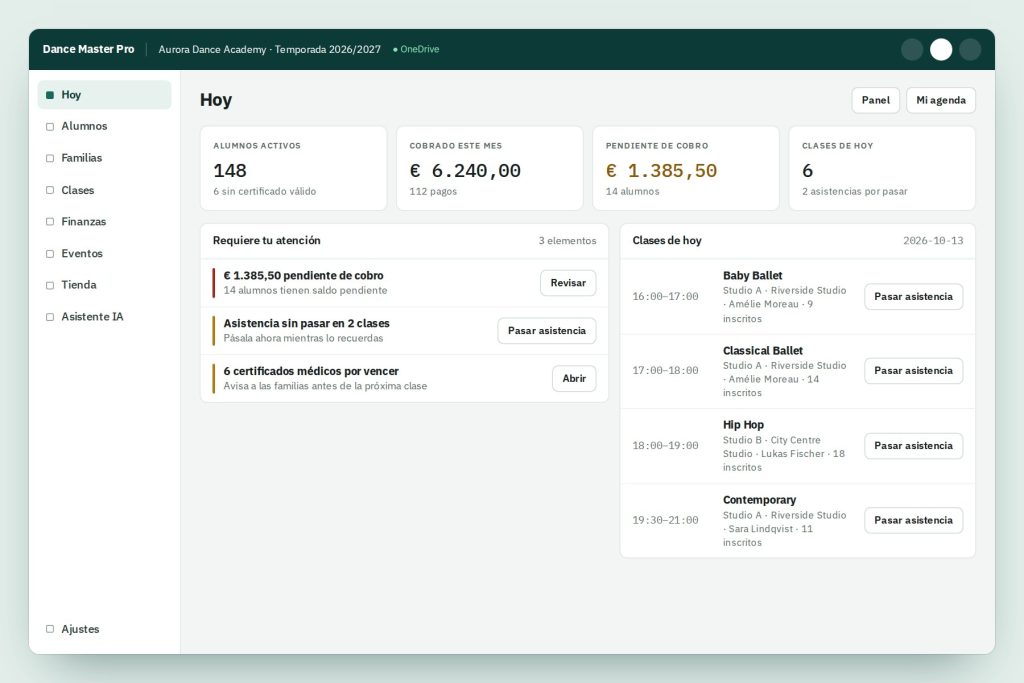1024x683 pixels.
Task: Click the 18:00–19:00 time slot
Action: pyautogui.click(x=665, y=445)
